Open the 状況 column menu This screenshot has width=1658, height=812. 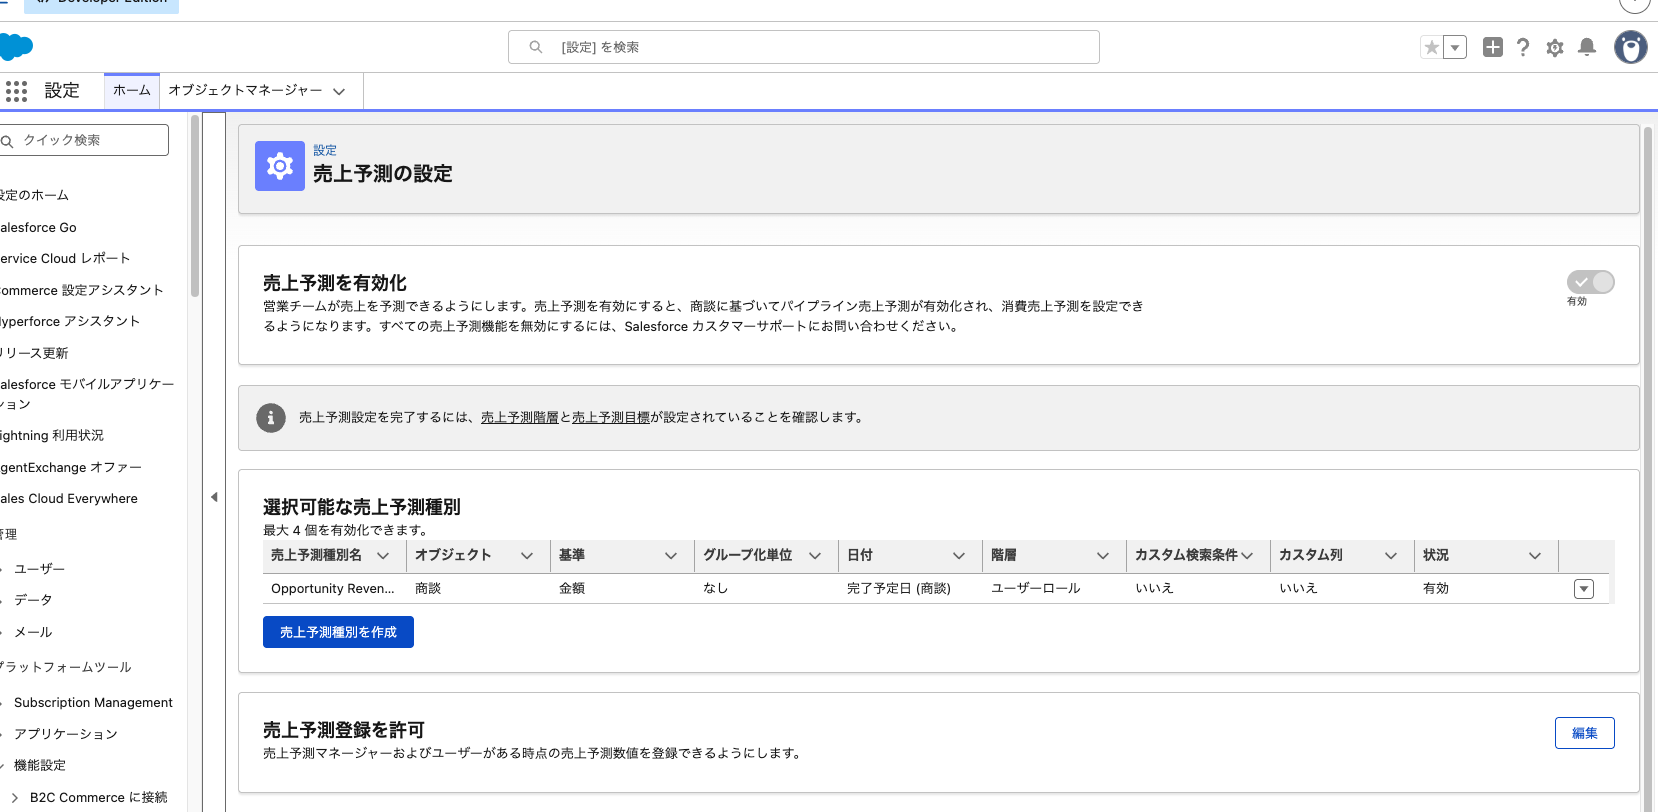pos(1535,556)
